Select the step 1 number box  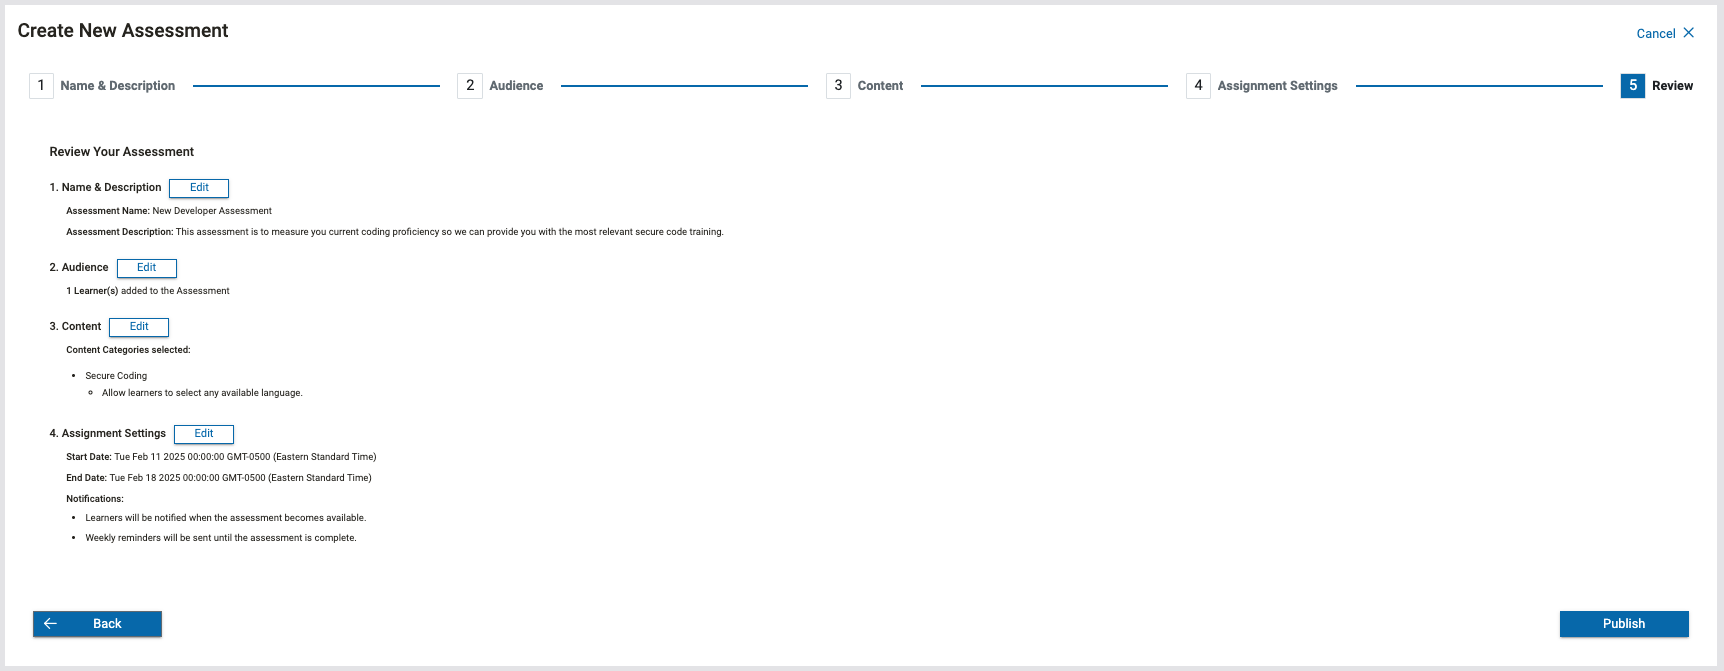[41, 86]
